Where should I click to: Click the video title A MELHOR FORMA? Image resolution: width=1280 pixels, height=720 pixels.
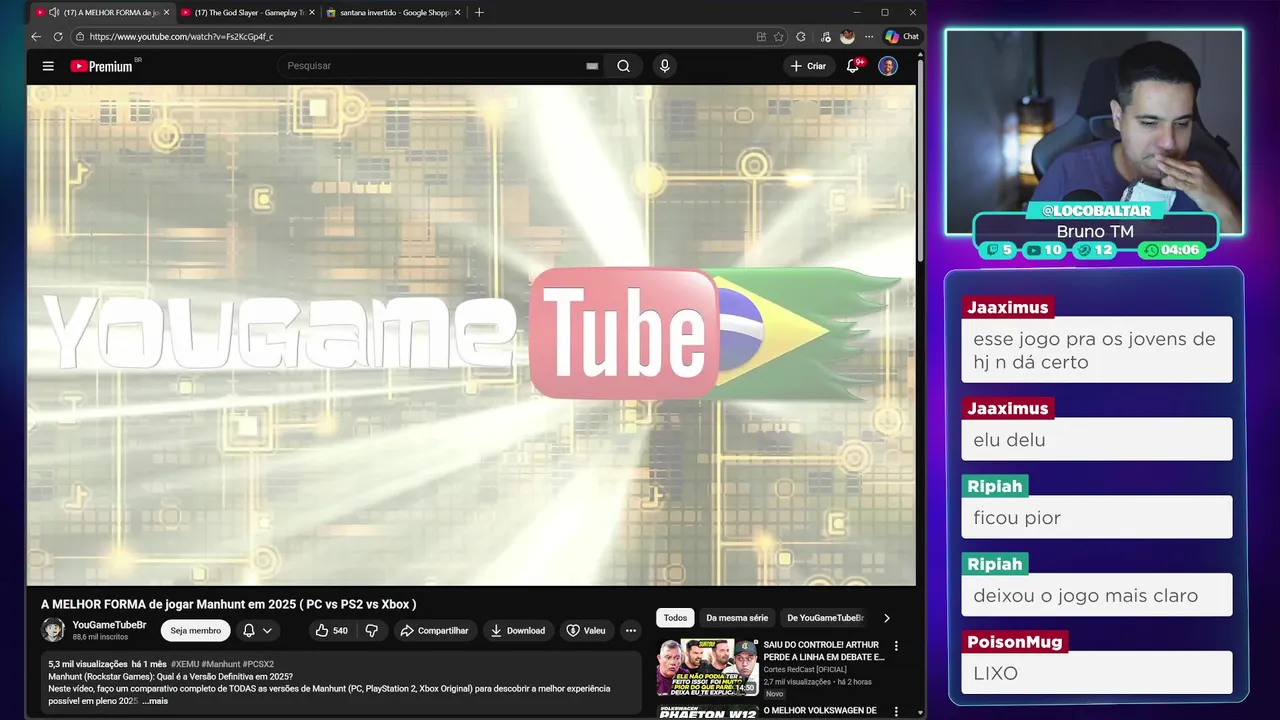pyautogui.click(x=228, y=604)
